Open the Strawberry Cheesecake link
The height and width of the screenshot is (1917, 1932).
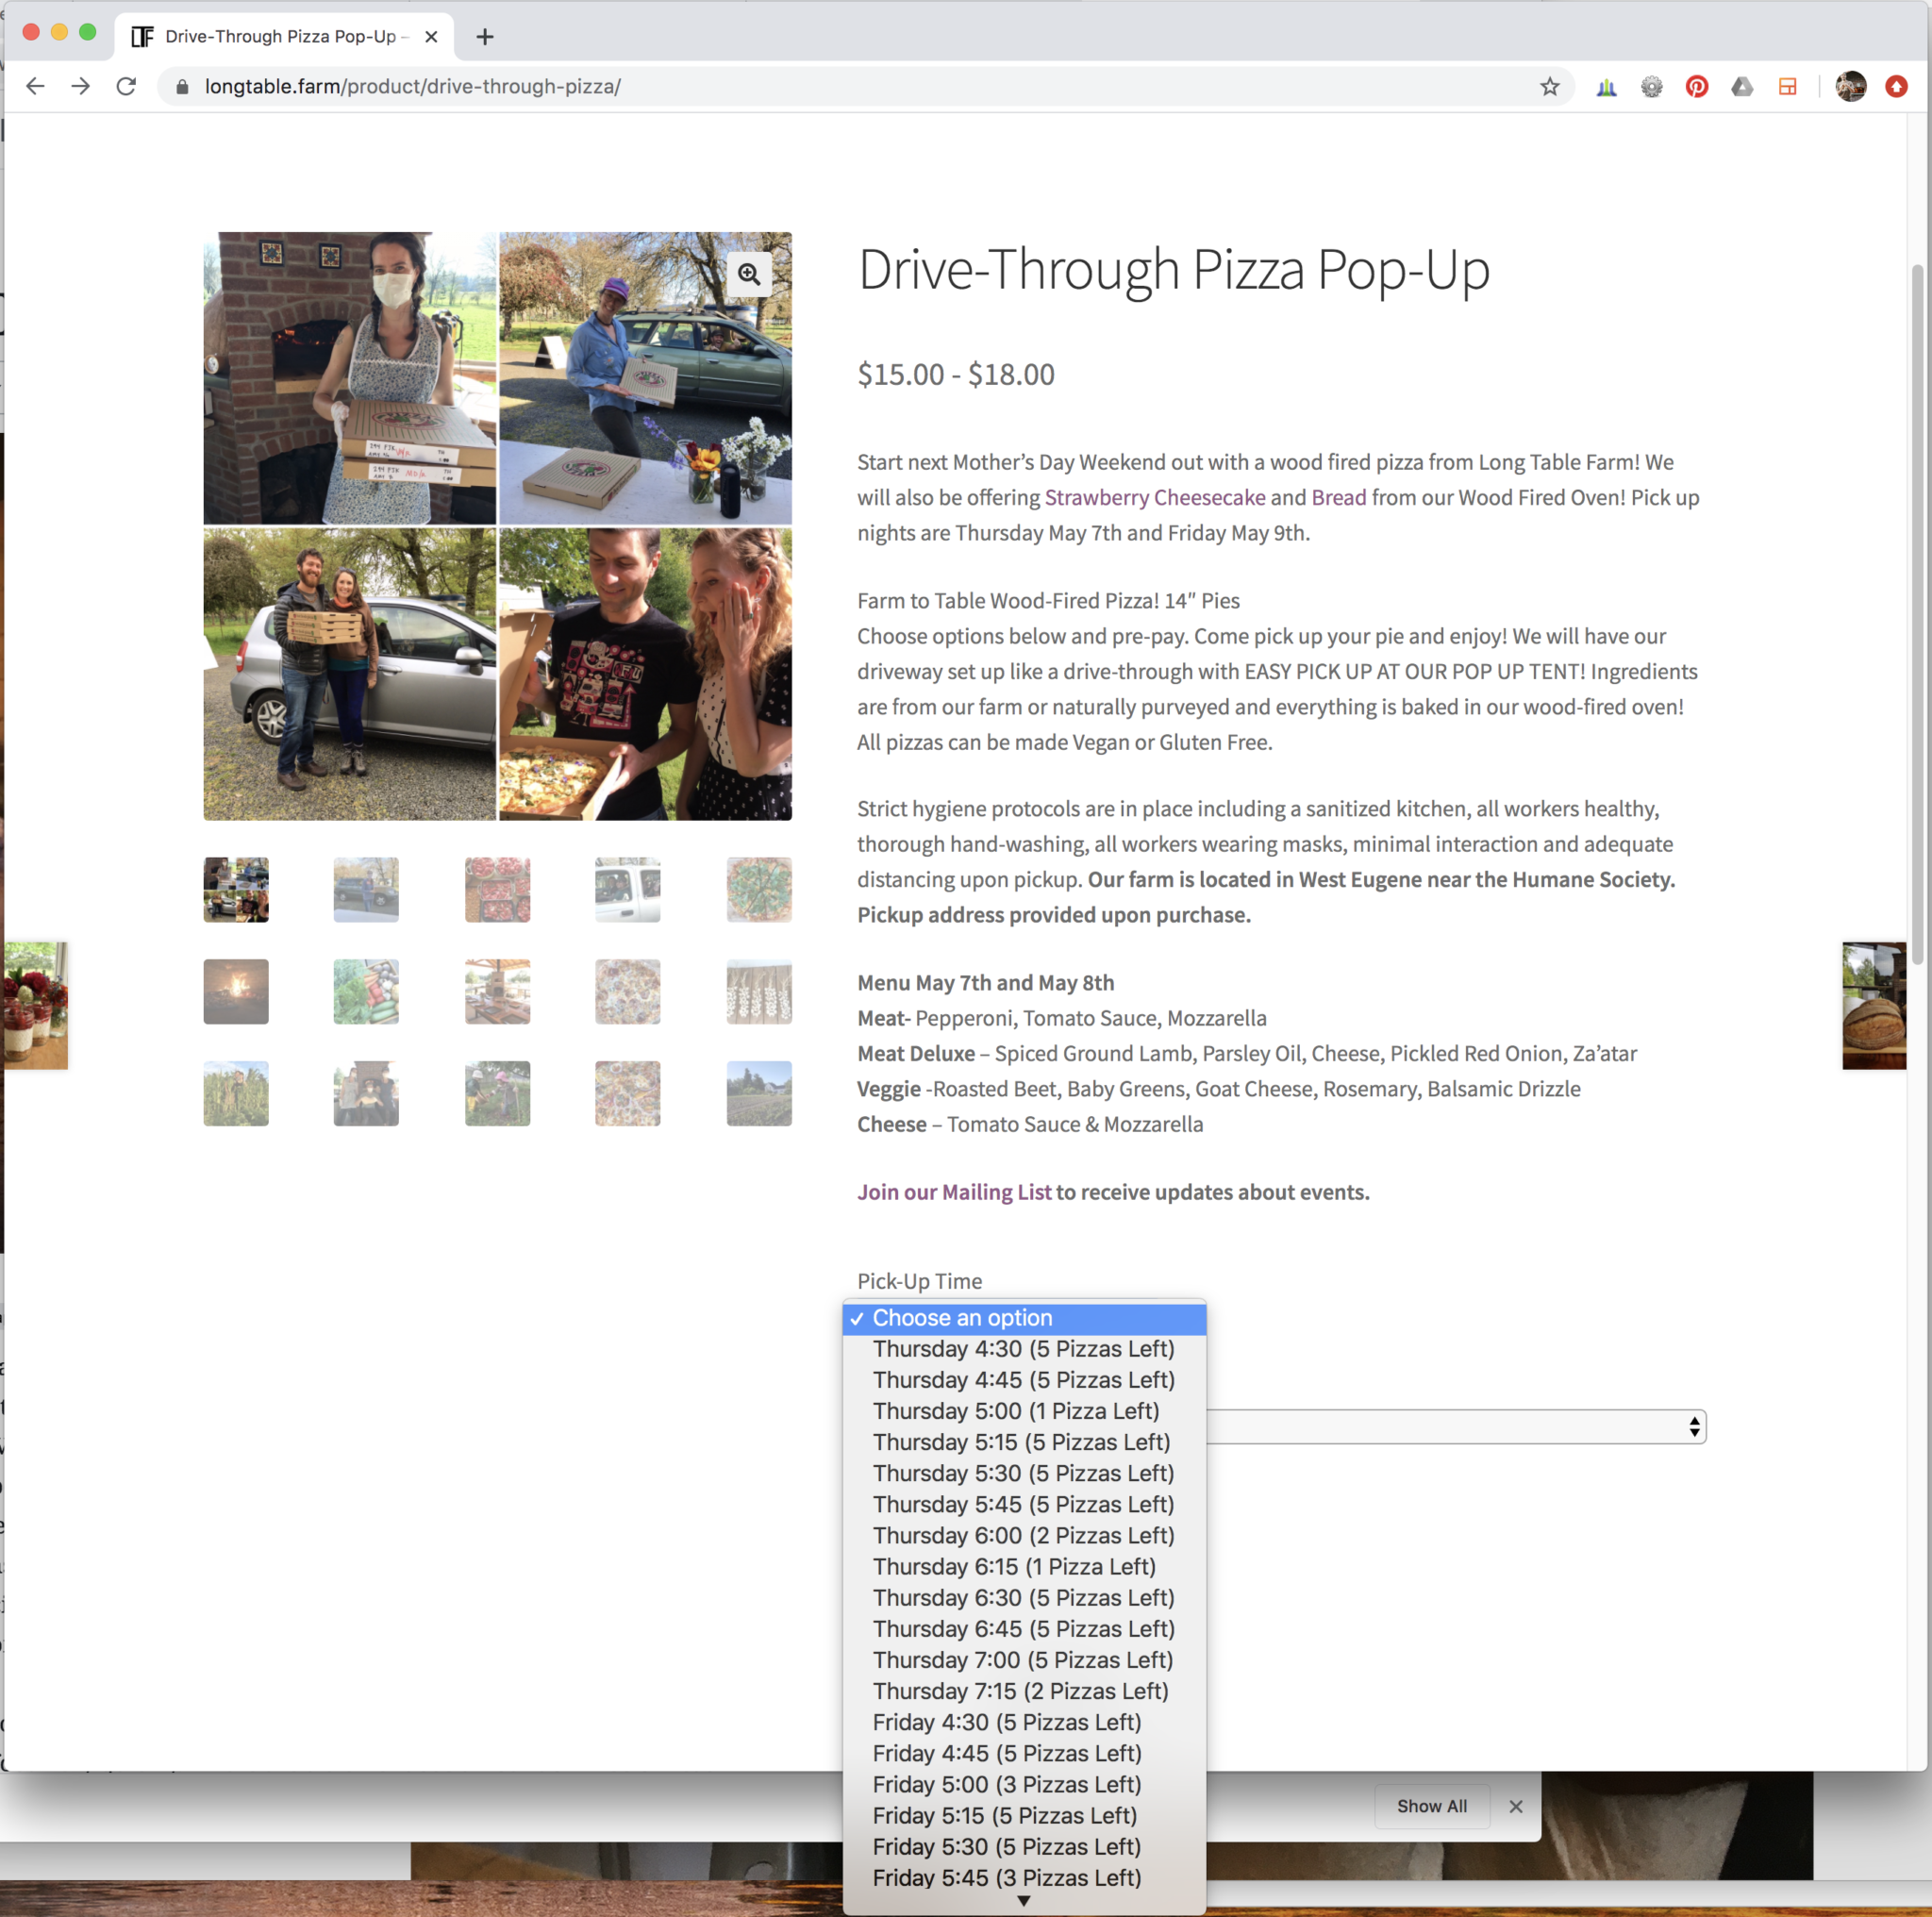(x=1155, y=497)
